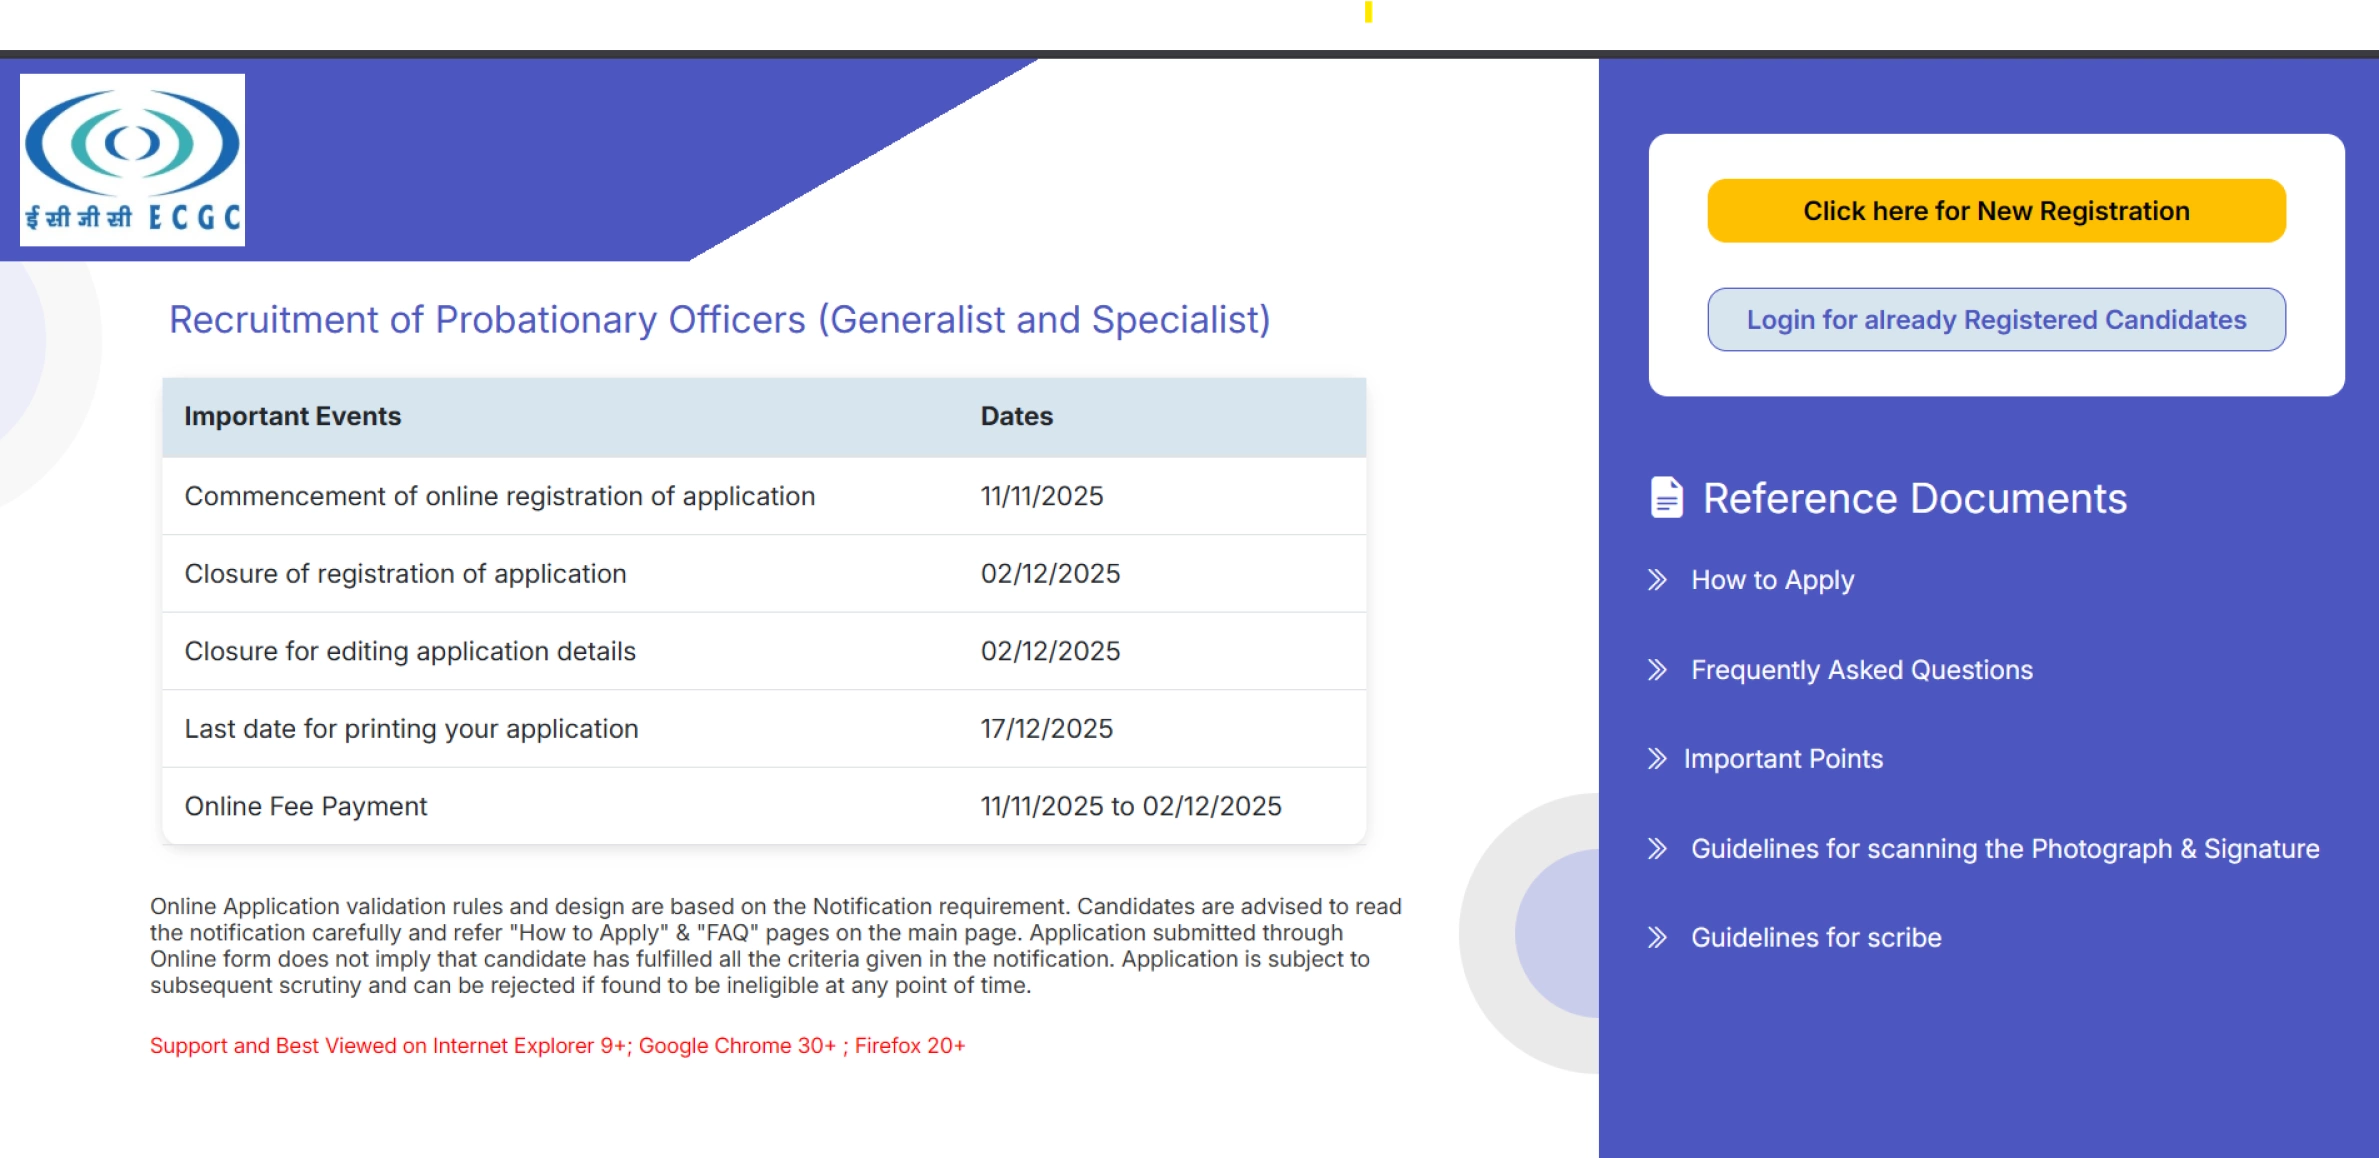Click the chevron icon before Frequently Asked Questions
2379x1158 pixels.
click(x=1659, y=669)
